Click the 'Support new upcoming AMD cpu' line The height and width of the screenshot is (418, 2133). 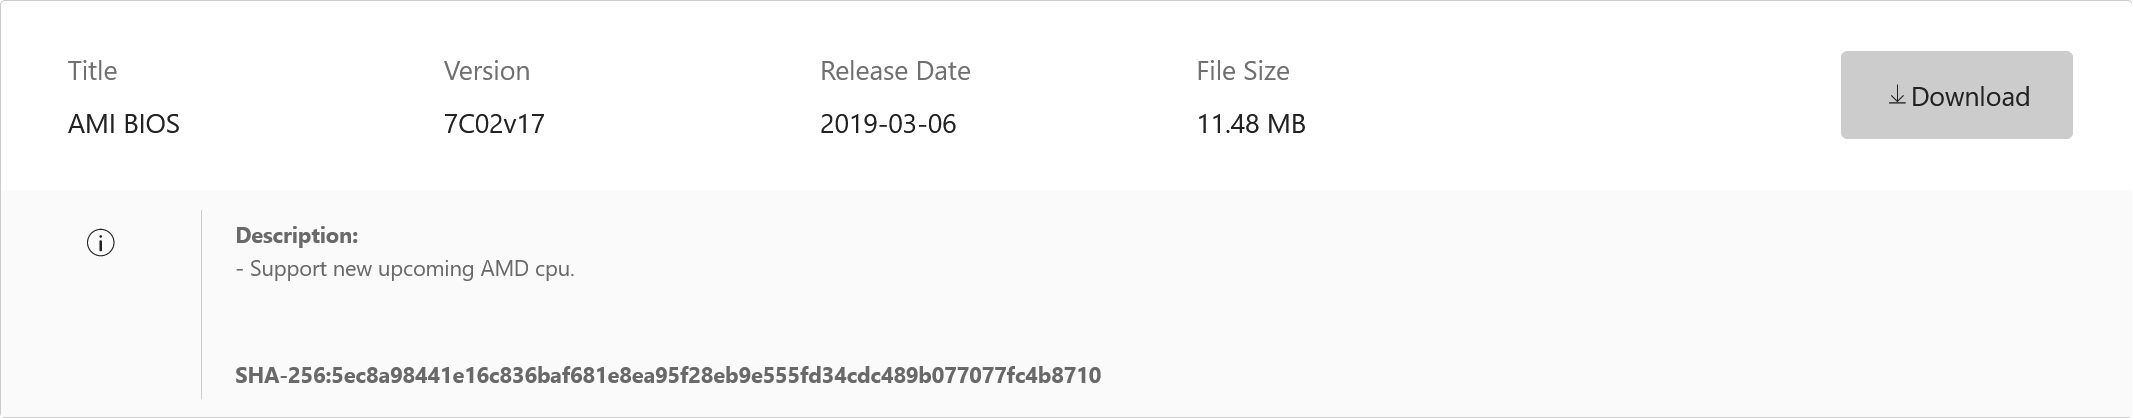click(405, 269)
